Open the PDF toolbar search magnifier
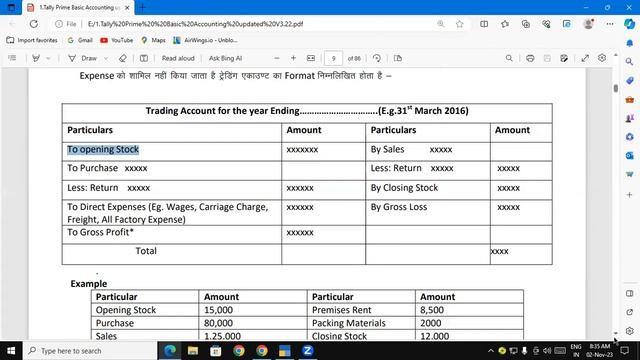Screen dimensions: 640x360 pyautogui.click(x=509, y=58)
